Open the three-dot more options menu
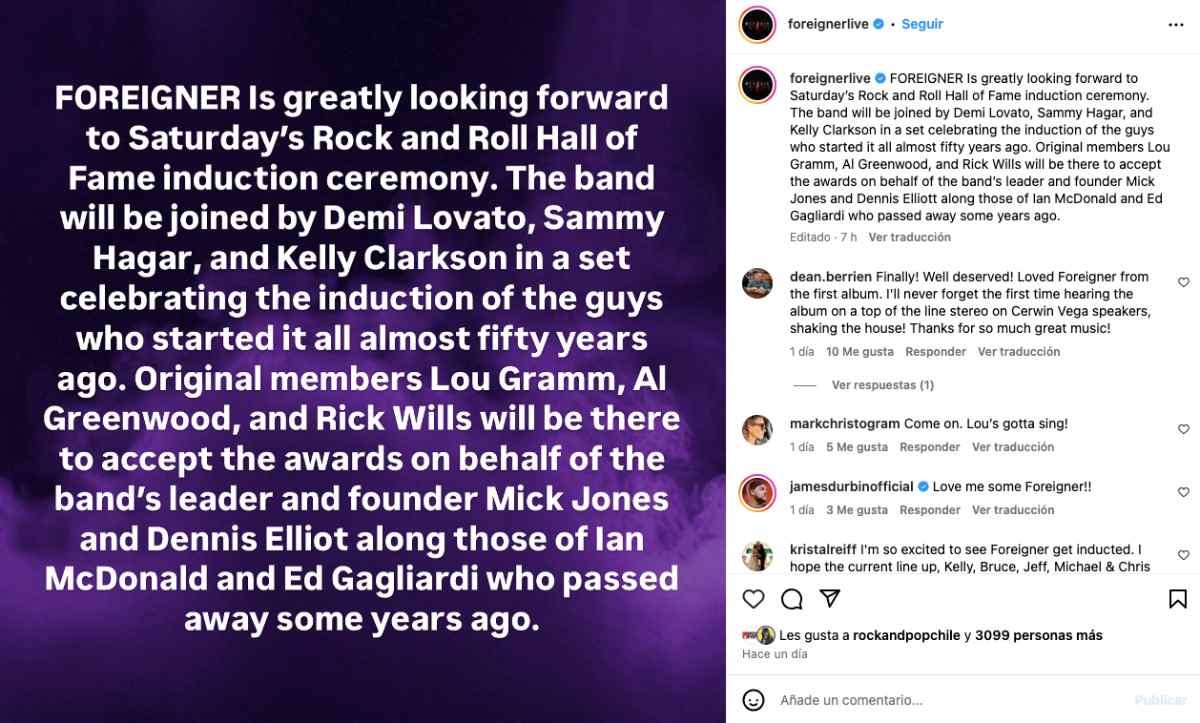The width and height of the screenshot is (1200, 723). [1176, 25]
